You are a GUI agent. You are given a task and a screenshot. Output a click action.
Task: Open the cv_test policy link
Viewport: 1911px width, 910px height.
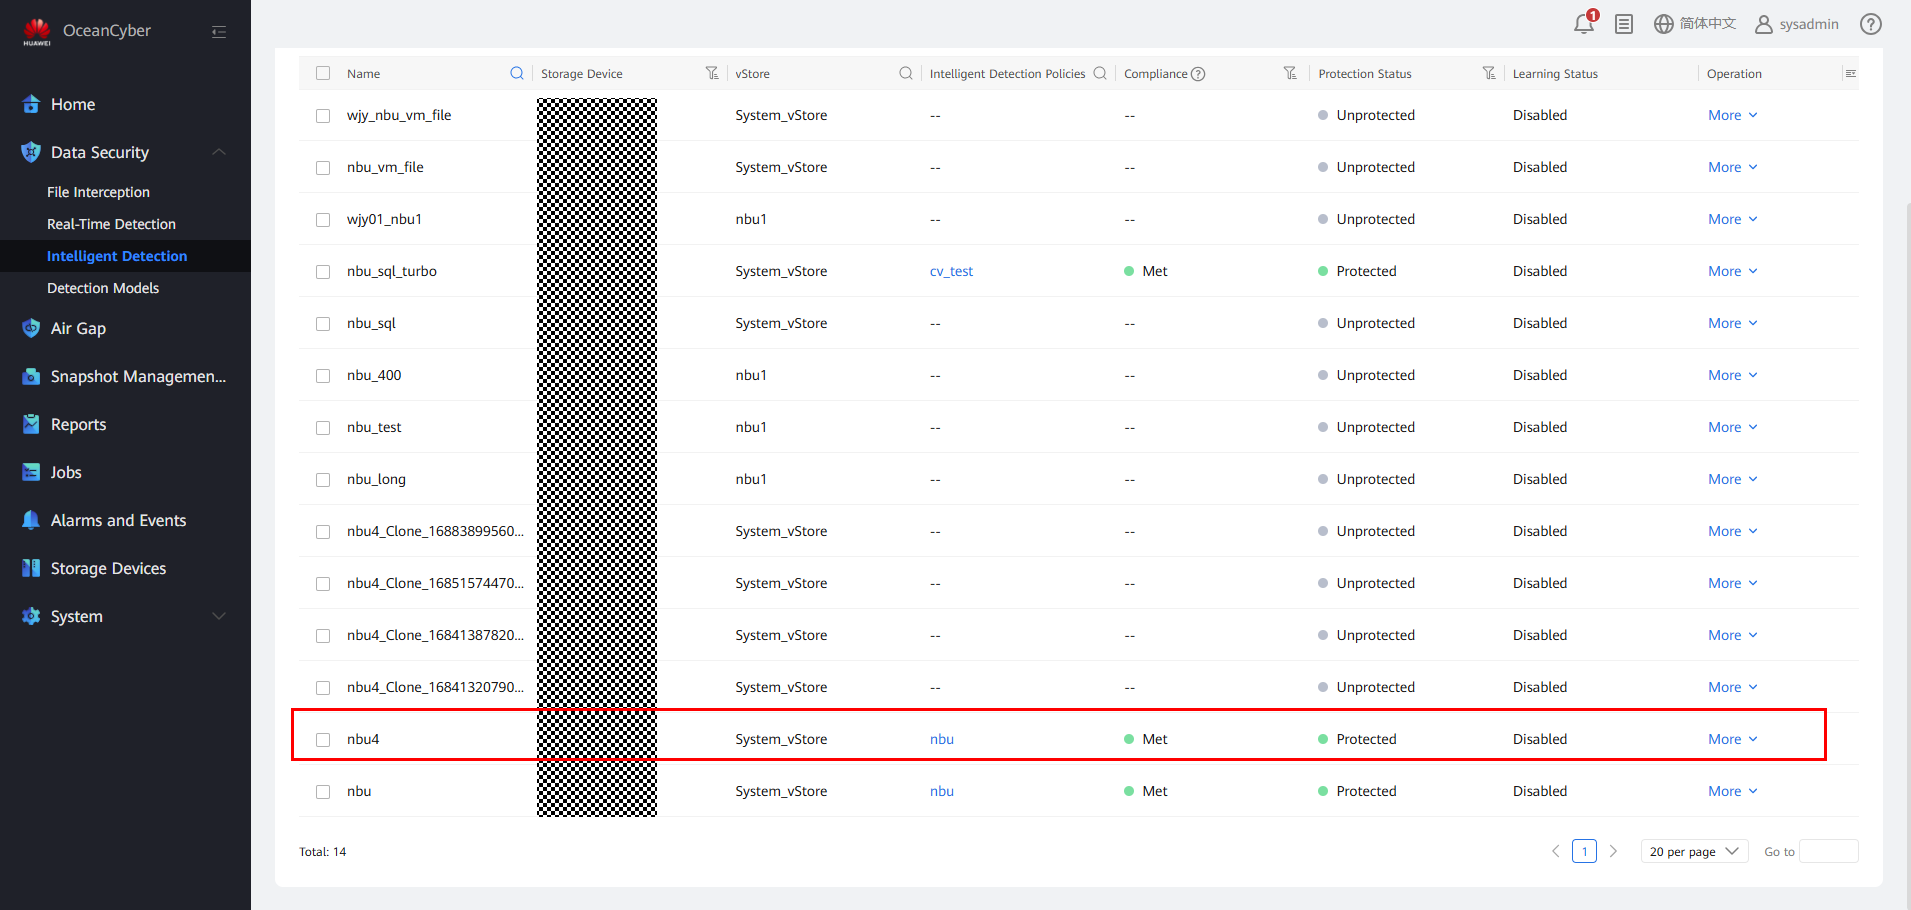951,271
